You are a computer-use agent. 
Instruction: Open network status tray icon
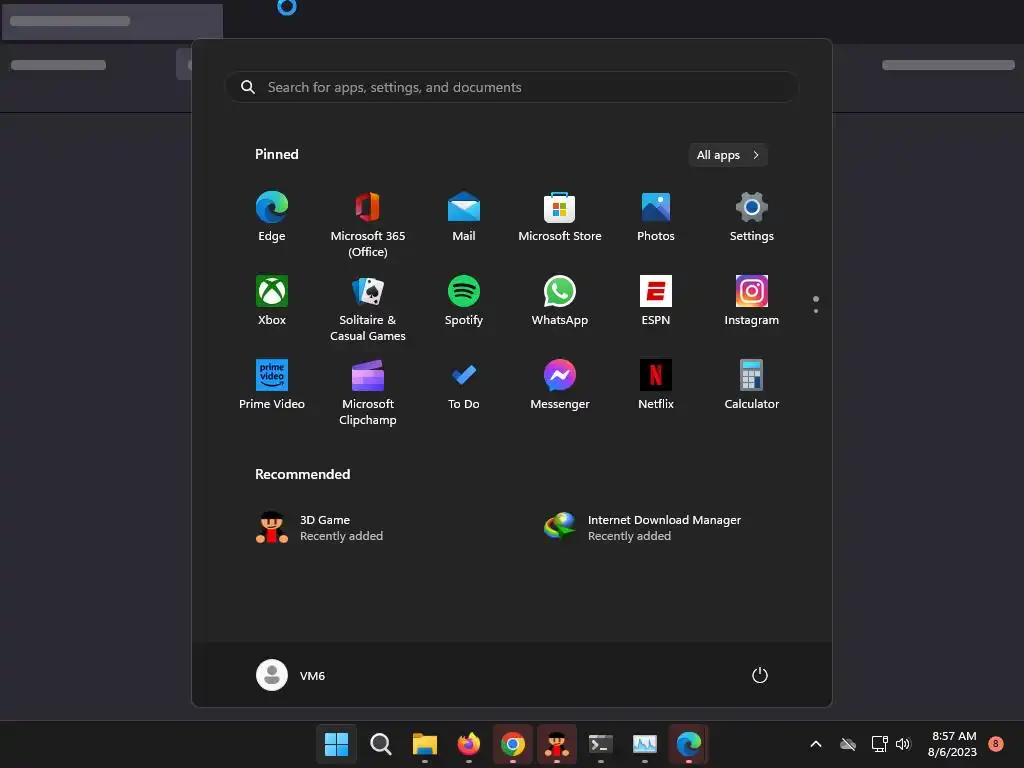coord(879,744)
